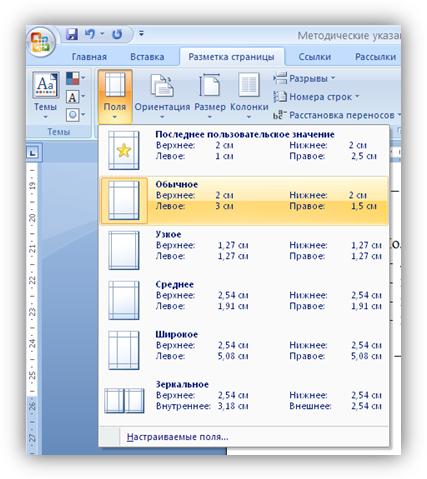Choose the Широкое margin preset
Screen dimensions: 427x479
244,350
